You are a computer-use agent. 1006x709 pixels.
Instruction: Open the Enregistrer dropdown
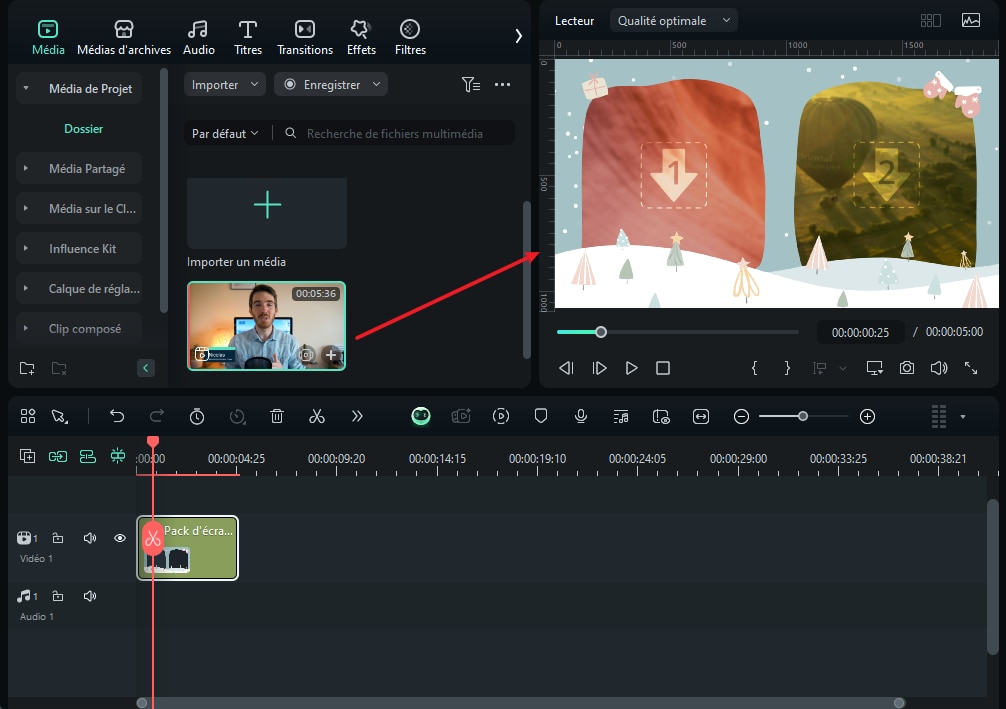pos(331,85)
